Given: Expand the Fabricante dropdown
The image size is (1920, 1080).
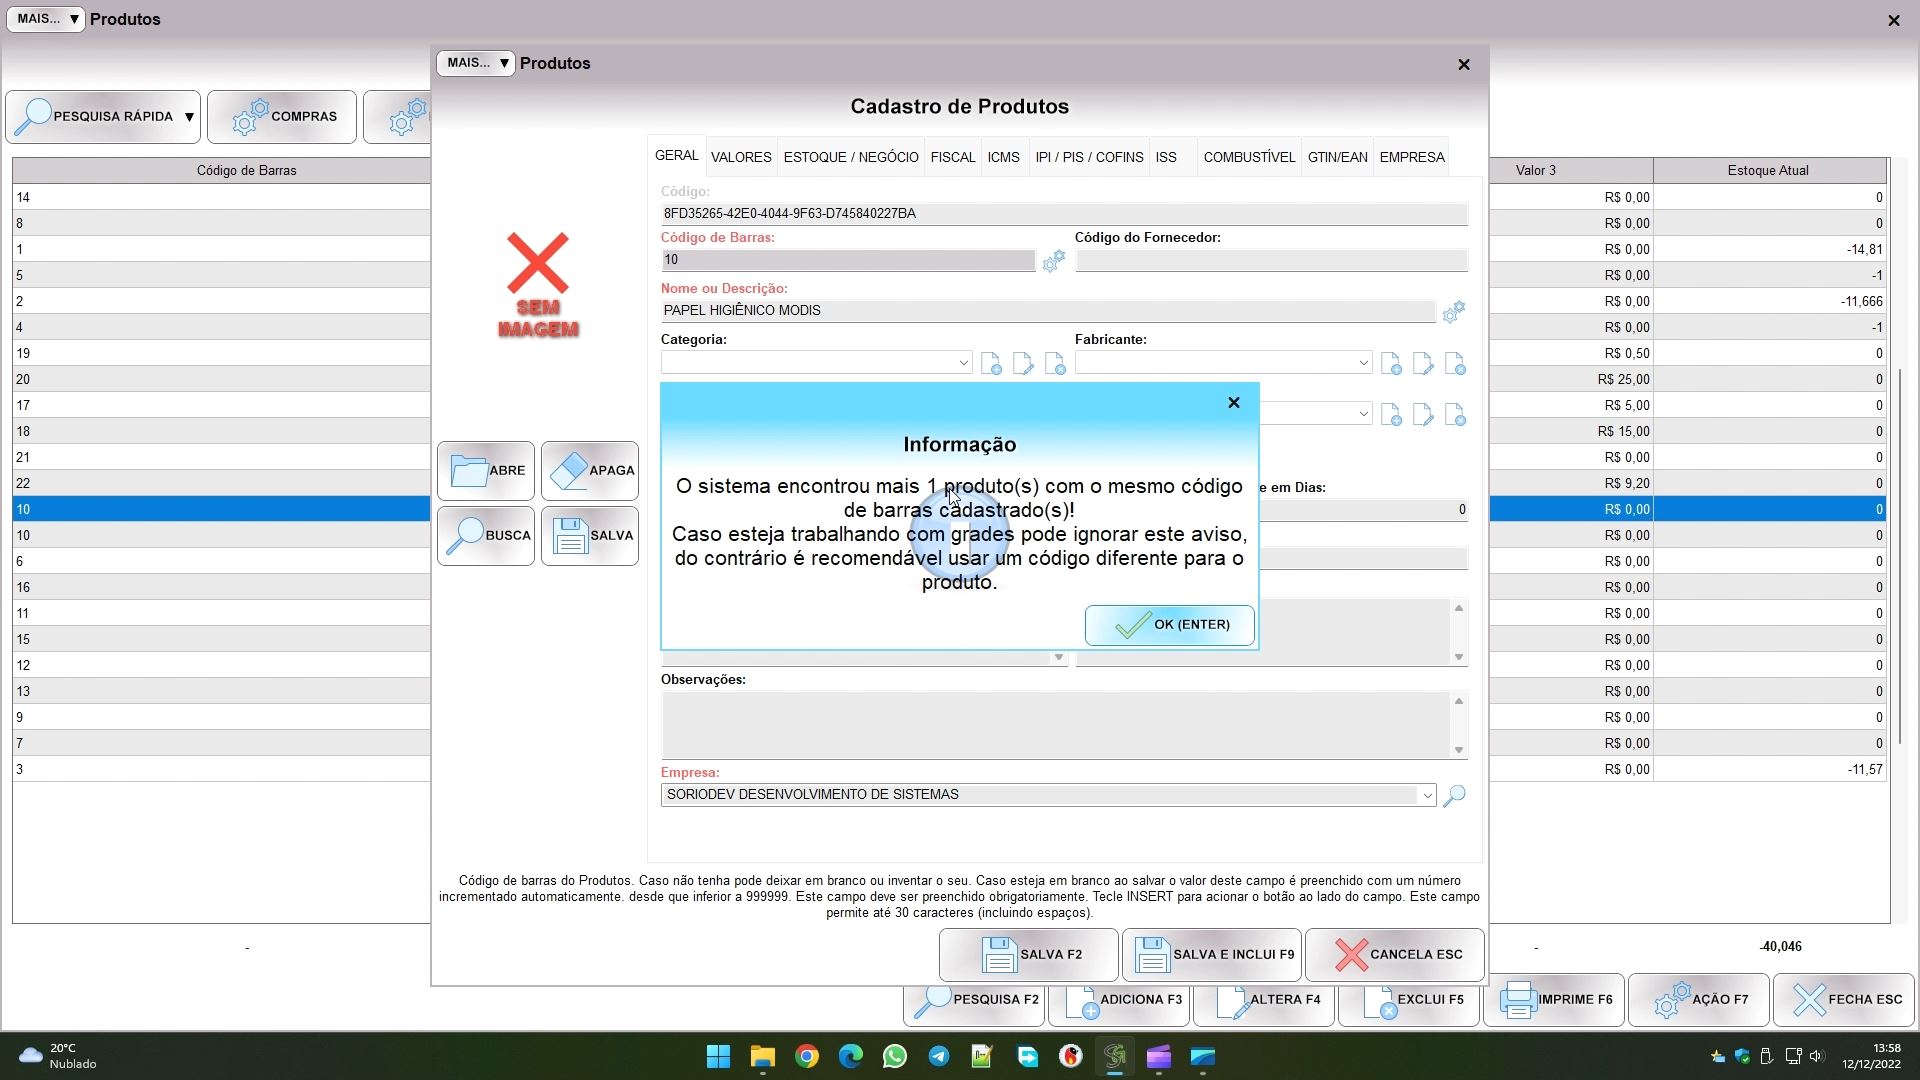Looking at the screenshot, I should (1363, 363).
